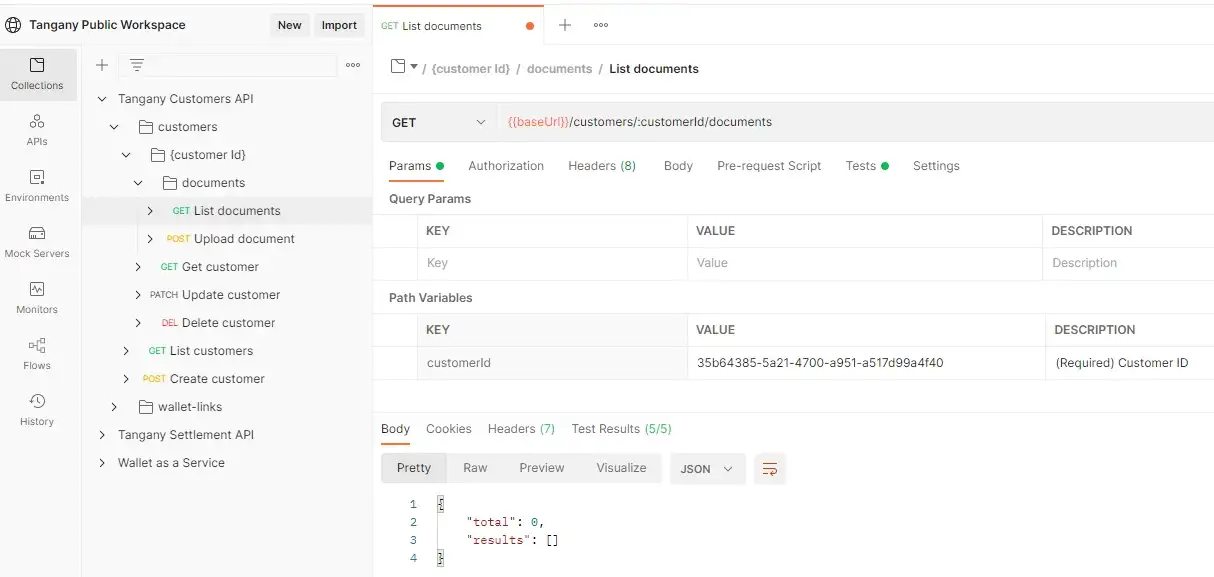
Task: Click the New button
Action: point(289,25)
